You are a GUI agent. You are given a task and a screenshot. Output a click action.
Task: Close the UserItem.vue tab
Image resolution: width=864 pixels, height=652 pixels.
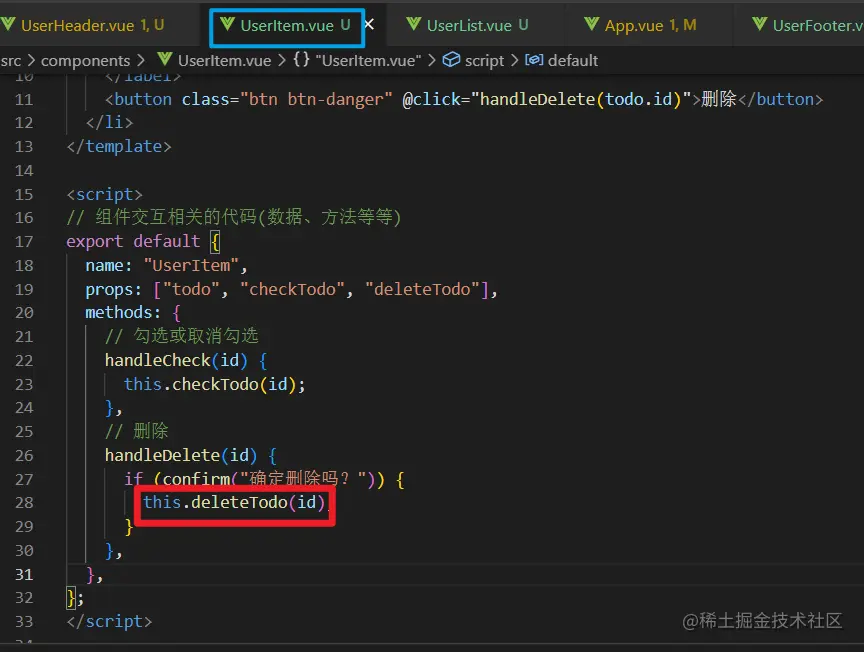pos(369,24)
